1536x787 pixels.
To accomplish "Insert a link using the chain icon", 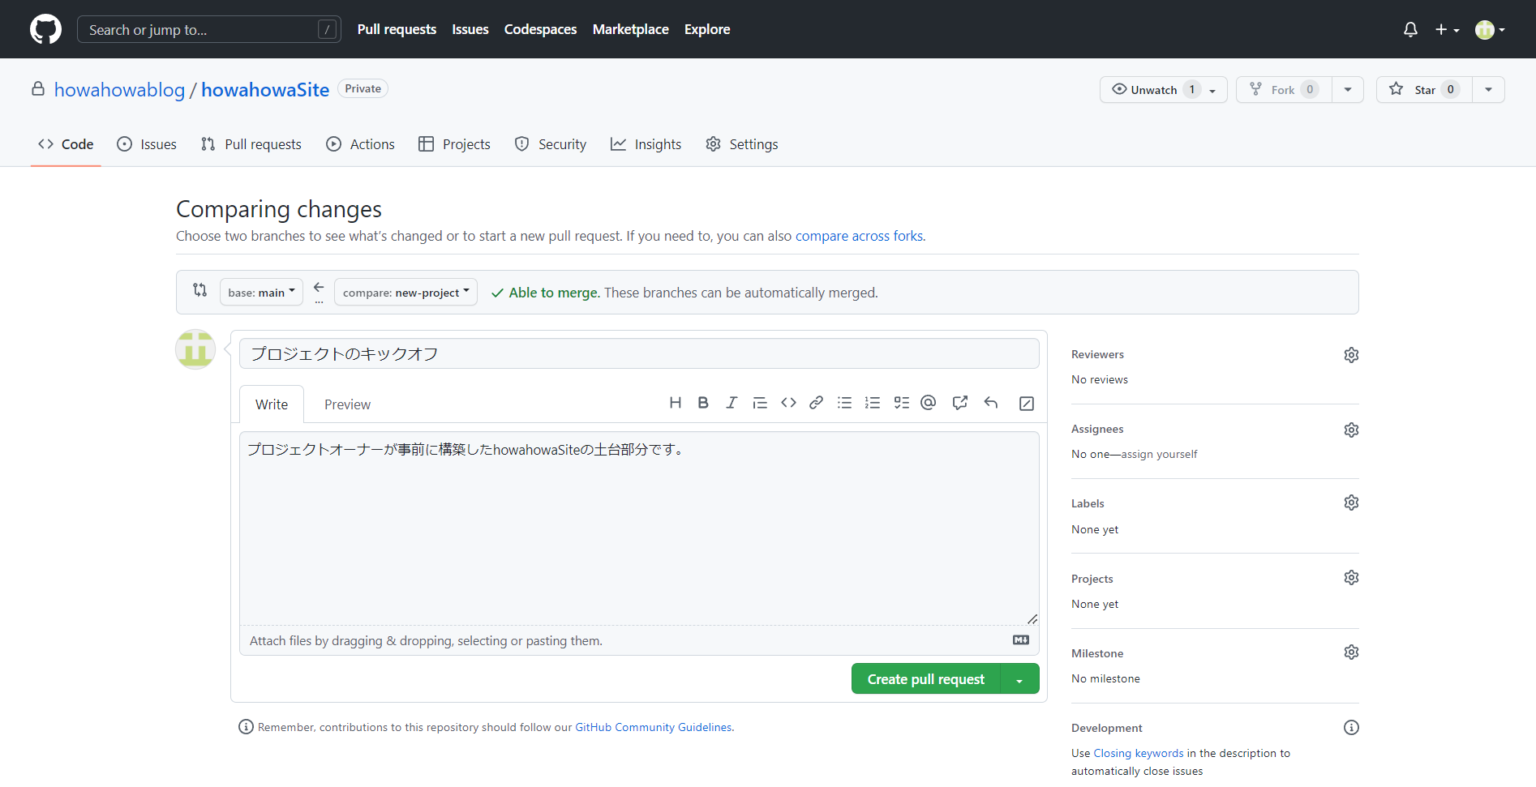I will click(816, 403).
